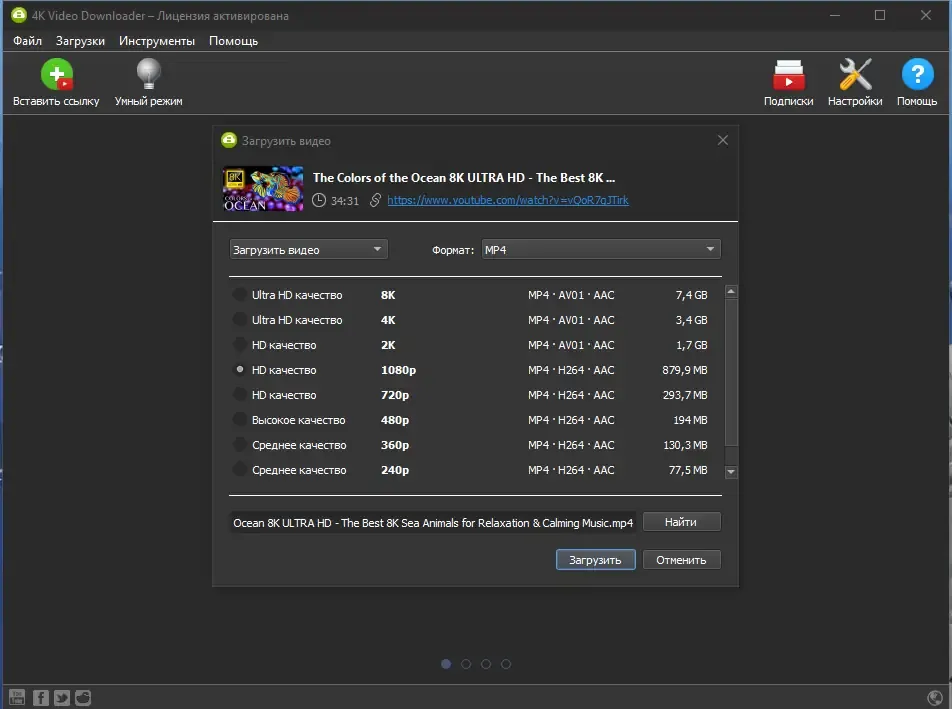Open the Файл menu

click(27, 41)
